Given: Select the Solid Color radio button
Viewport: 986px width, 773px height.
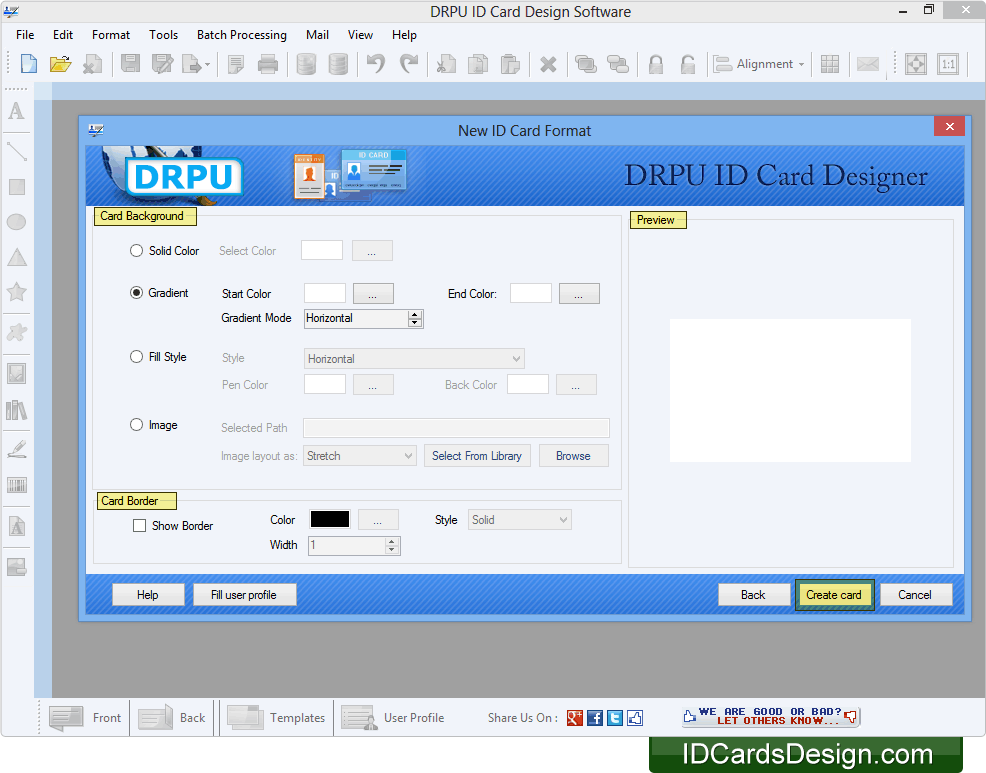Looking at the screenshot, I should [x=137, y=251].
